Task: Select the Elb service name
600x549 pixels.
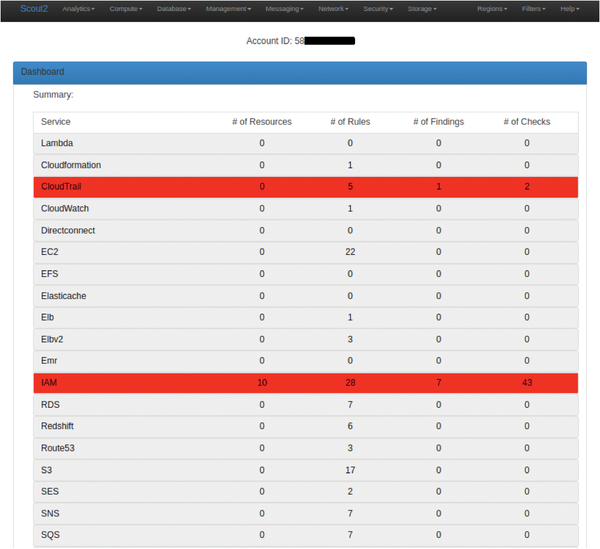Action: coord(47,318)
